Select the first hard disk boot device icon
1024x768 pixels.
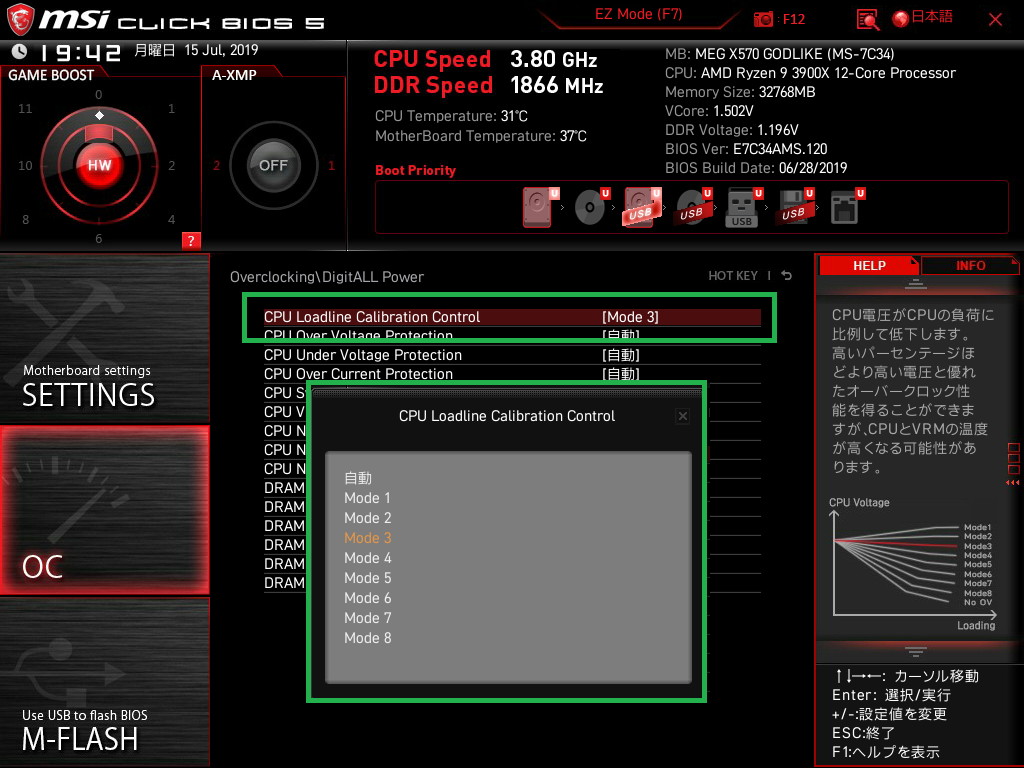[x=539, y=207]
